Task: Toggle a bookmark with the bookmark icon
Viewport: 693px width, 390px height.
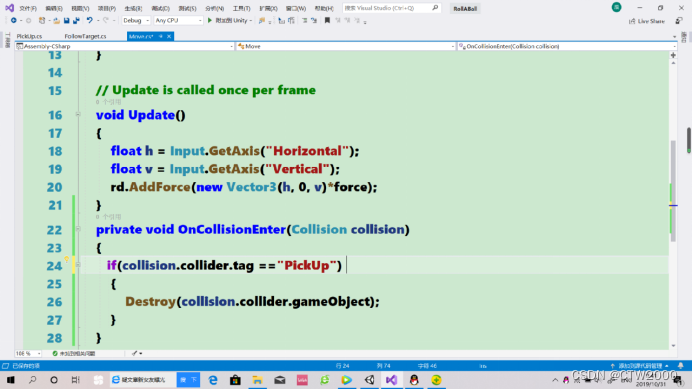Action: [x=327, y=20]
